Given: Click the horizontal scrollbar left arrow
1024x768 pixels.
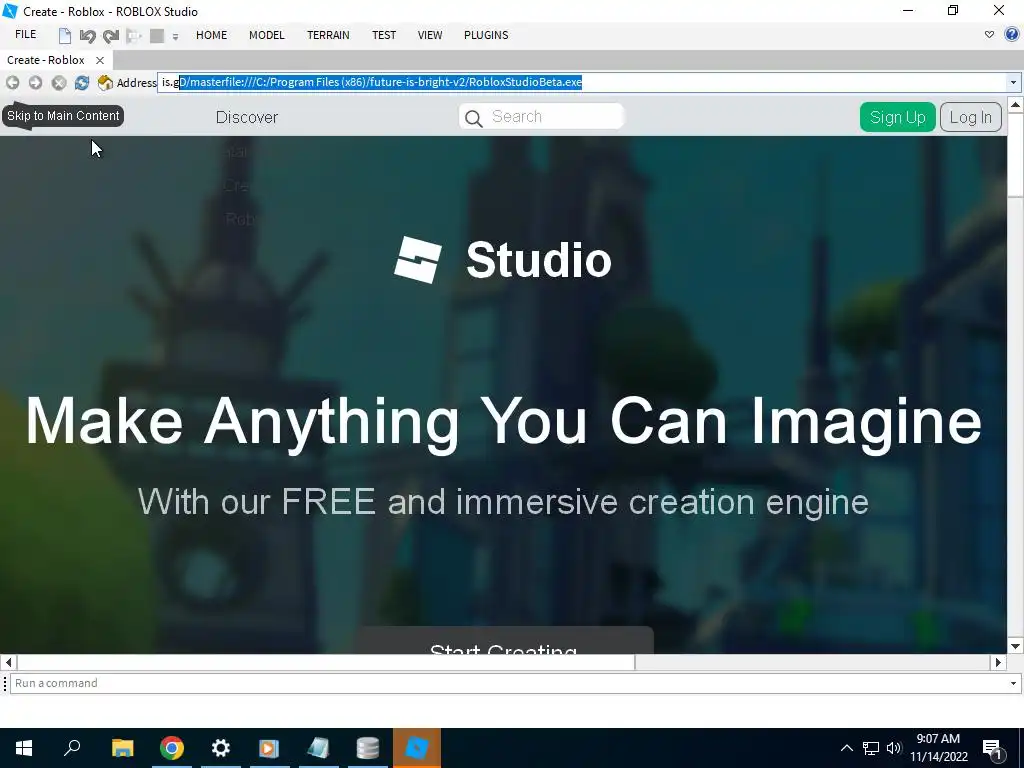Looking at the screenshot, I should tap(8, 662).
